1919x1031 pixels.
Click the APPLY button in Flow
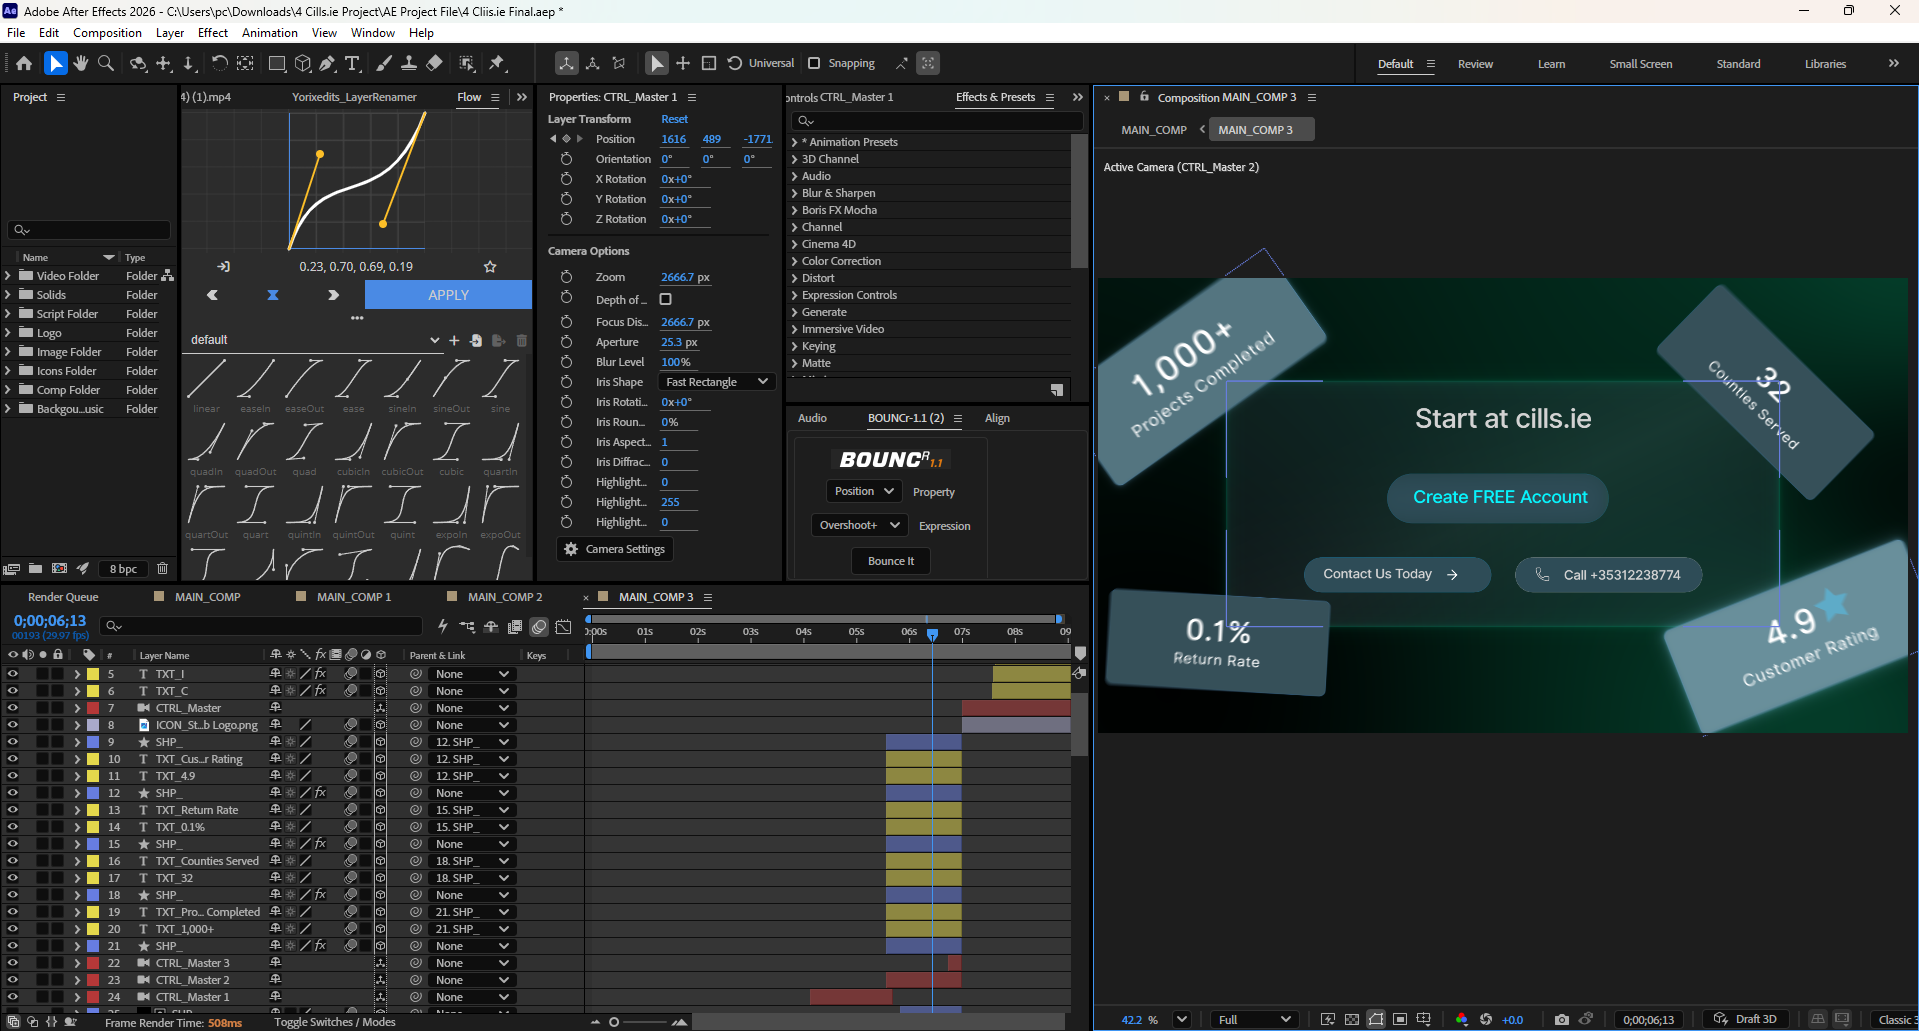click(448, 295)
